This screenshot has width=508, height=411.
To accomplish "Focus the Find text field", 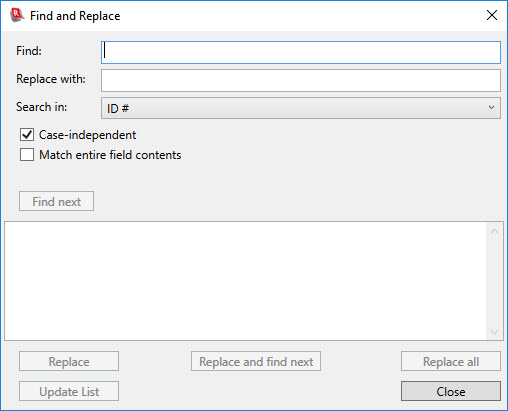I will (x=301, y=52).
